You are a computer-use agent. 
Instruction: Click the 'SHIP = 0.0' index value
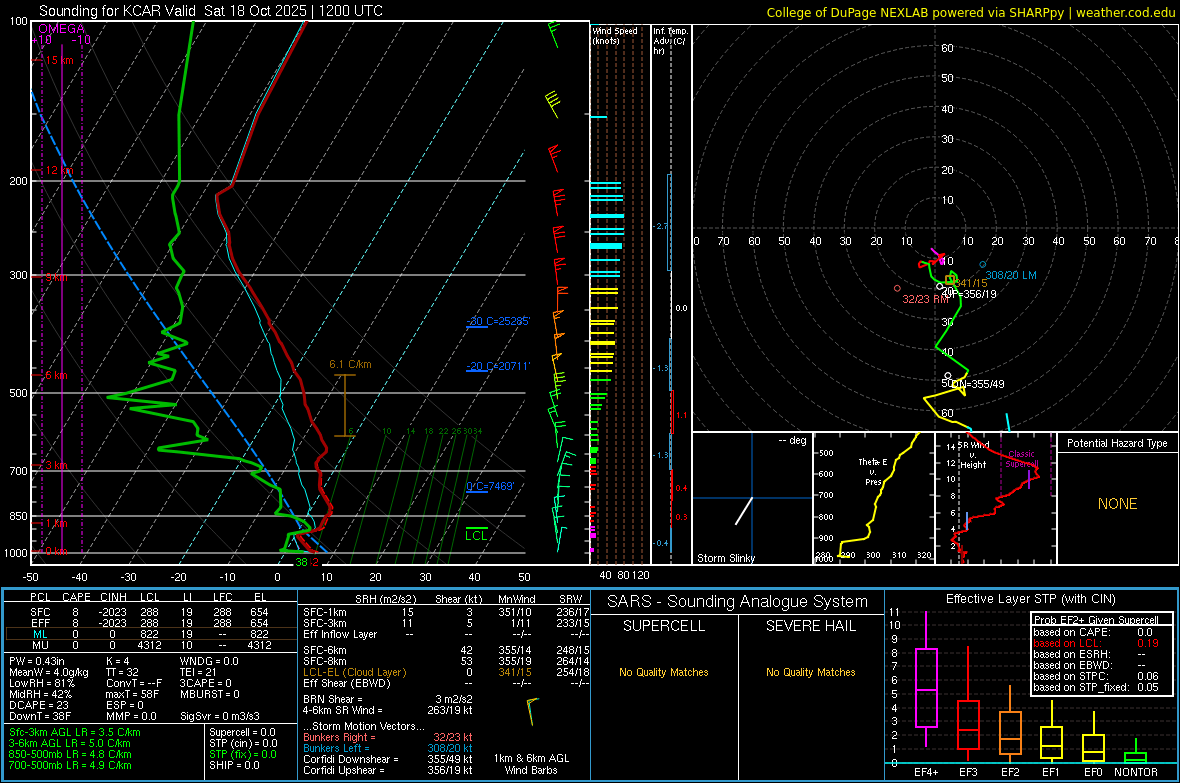tap(234, 765)
